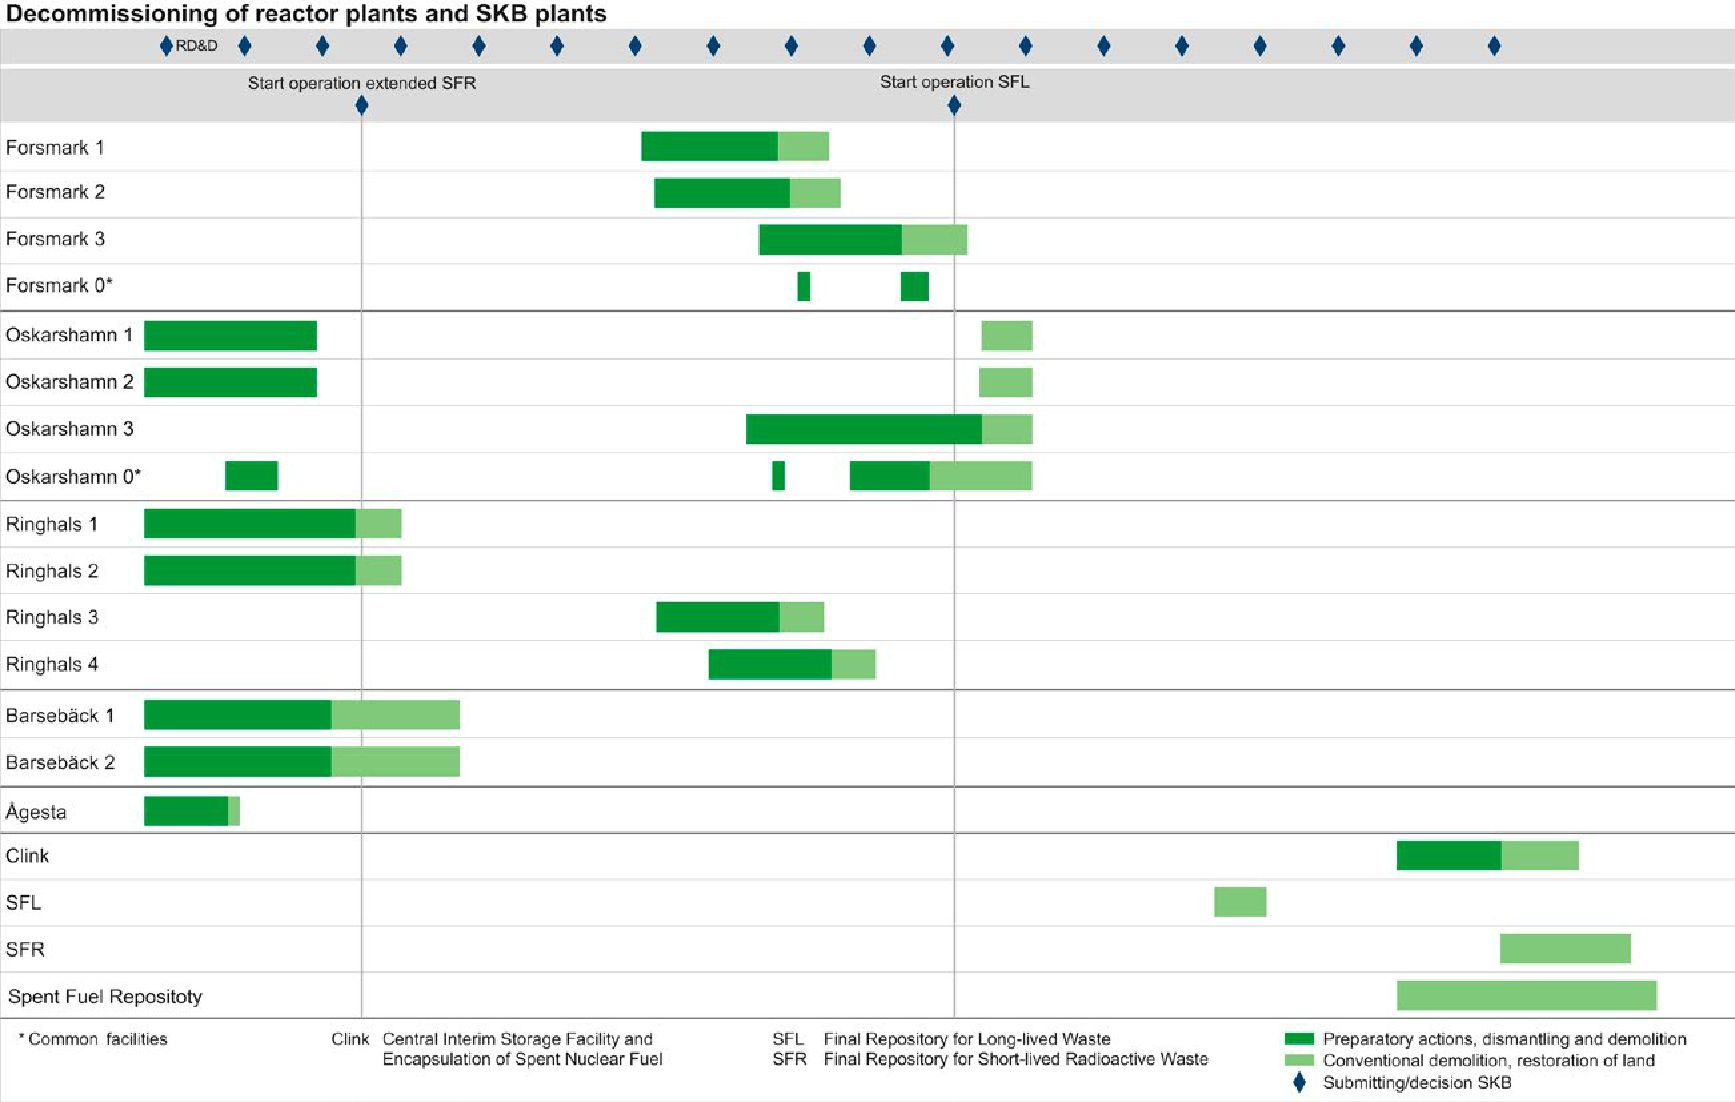1735x1102 pixels.
Task: Click the Clink dark green bar
Action: 1449,855
